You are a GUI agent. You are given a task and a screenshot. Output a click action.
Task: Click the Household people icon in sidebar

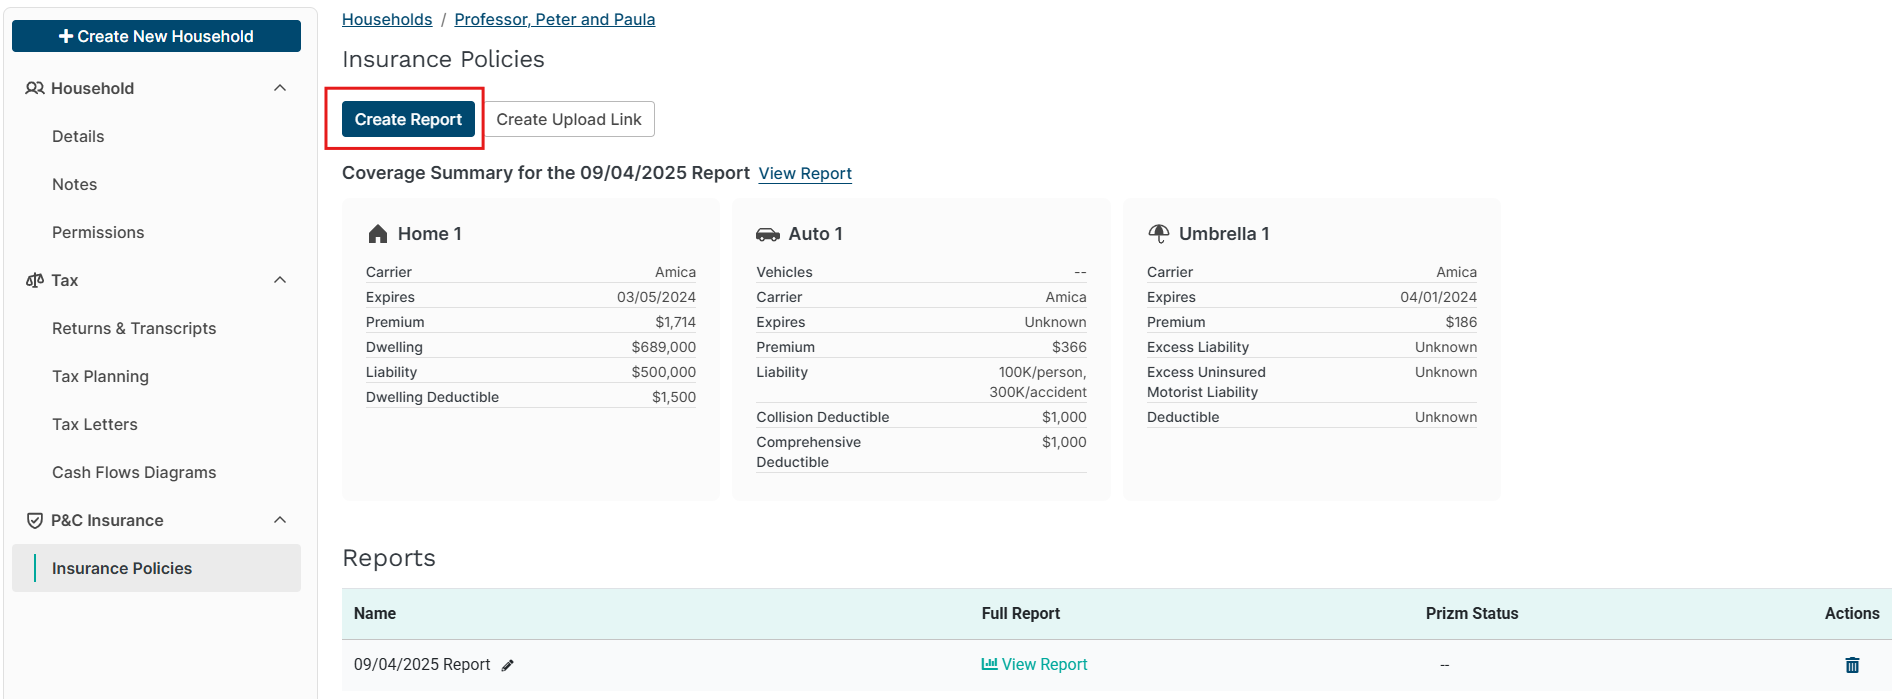coord(35,89)
